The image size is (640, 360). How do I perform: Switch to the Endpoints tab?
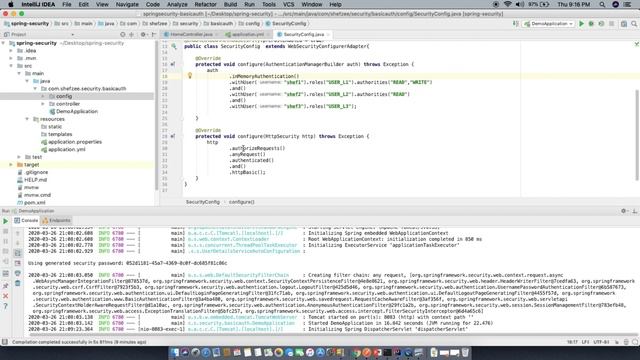pyautogui.click(x=57, y=220)
